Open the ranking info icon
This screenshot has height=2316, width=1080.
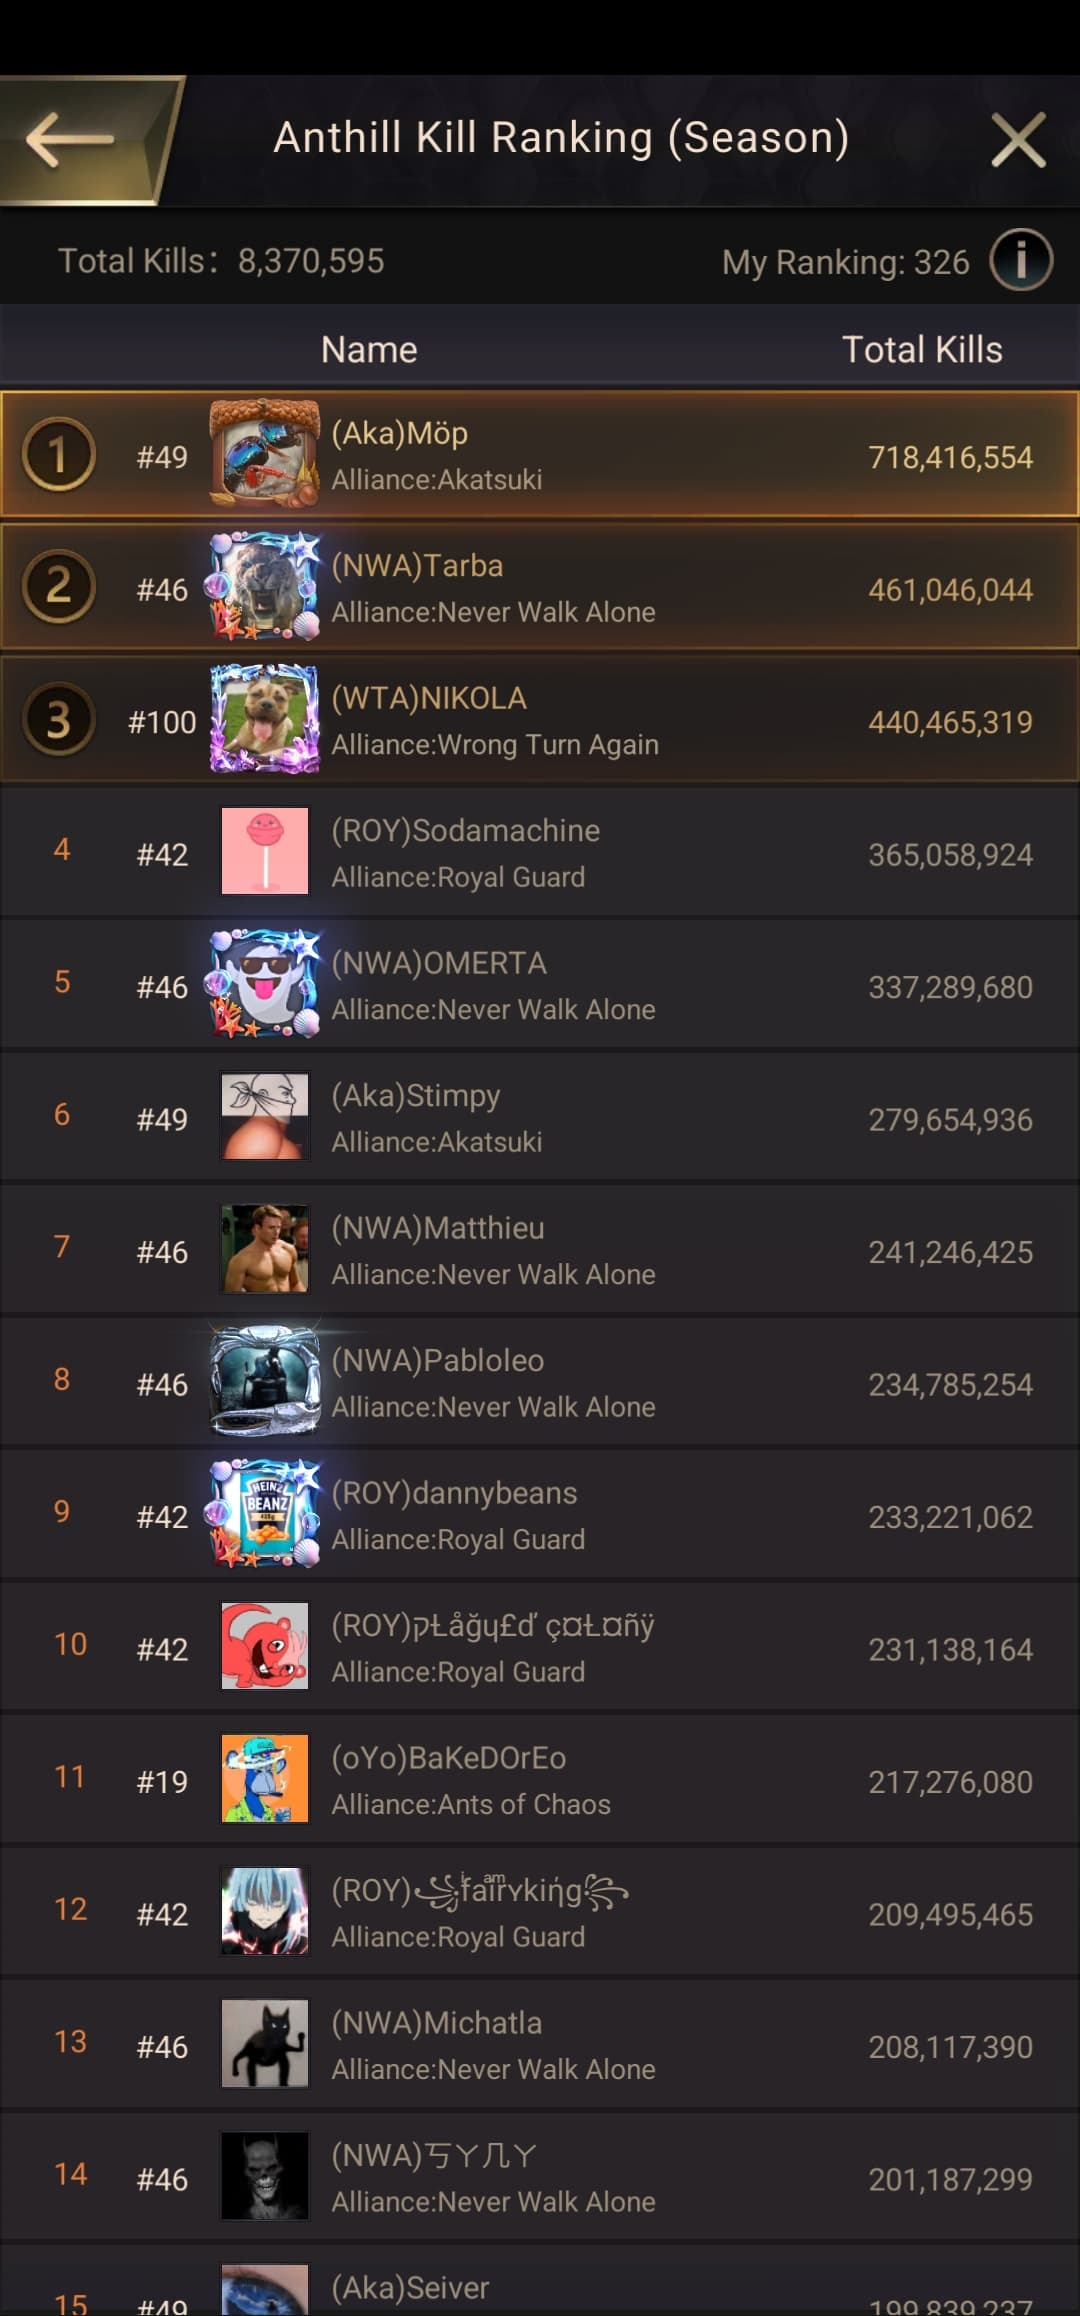pos(1020,261)
